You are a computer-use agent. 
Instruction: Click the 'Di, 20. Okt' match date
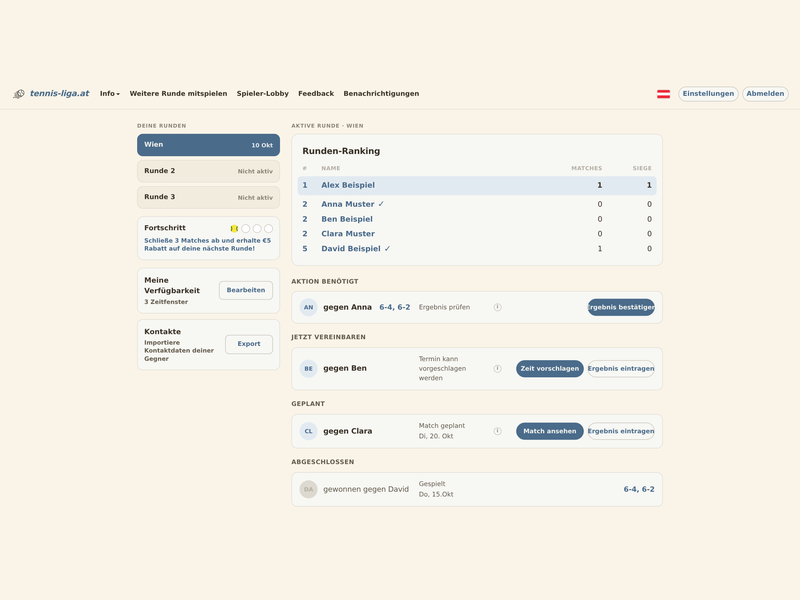click(436, 436)
